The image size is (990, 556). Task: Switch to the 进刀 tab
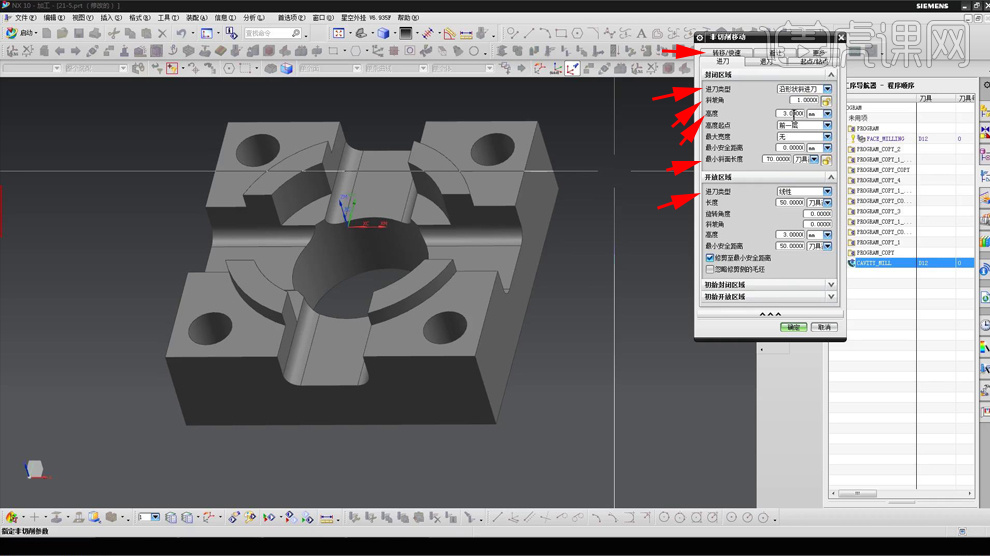click(722, 61)
